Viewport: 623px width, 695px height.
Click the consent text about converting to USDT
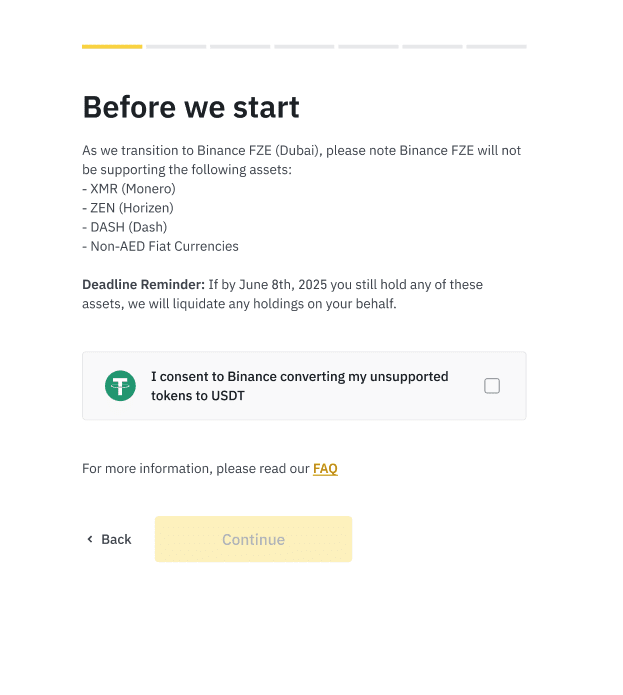pos(299,386)
